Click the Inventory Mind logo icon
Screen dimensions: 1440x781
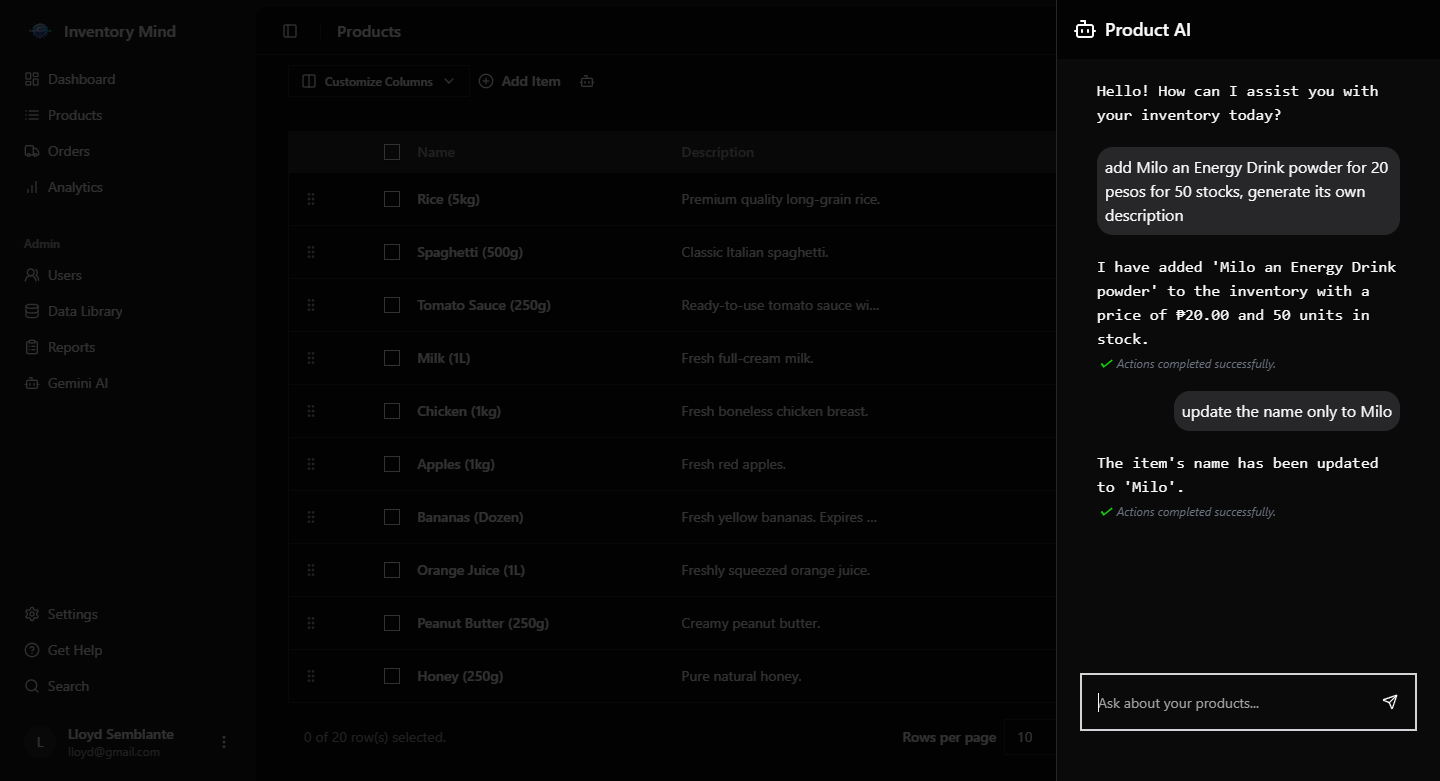40,31
